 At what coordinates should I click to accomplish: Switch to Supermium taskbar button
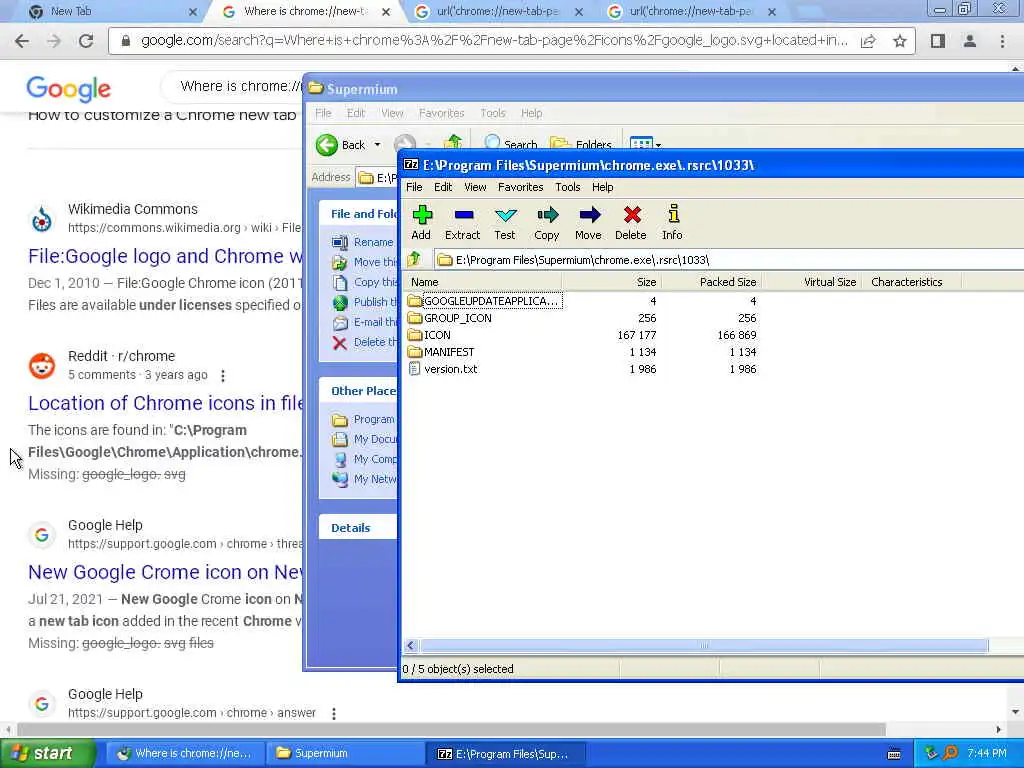point(344,754)
